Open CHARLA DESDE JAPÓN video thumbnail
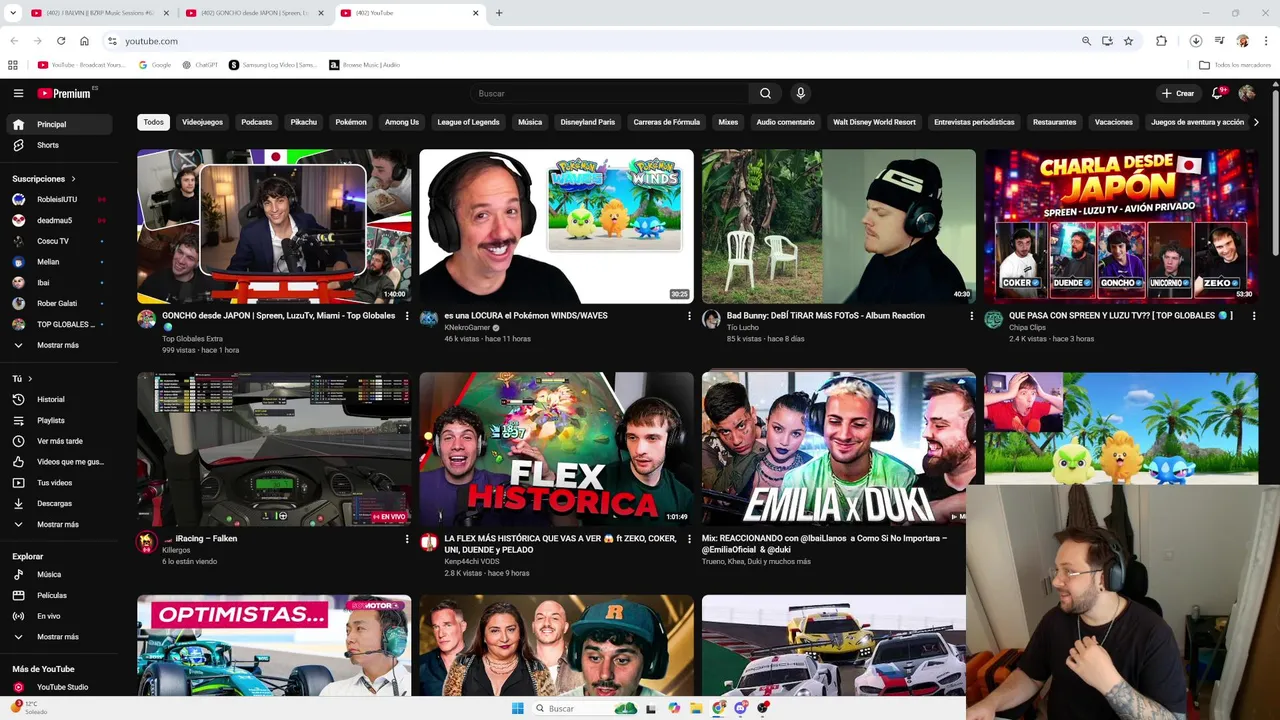This screenshot has height=720, width=1280. tap(1121, 226)
